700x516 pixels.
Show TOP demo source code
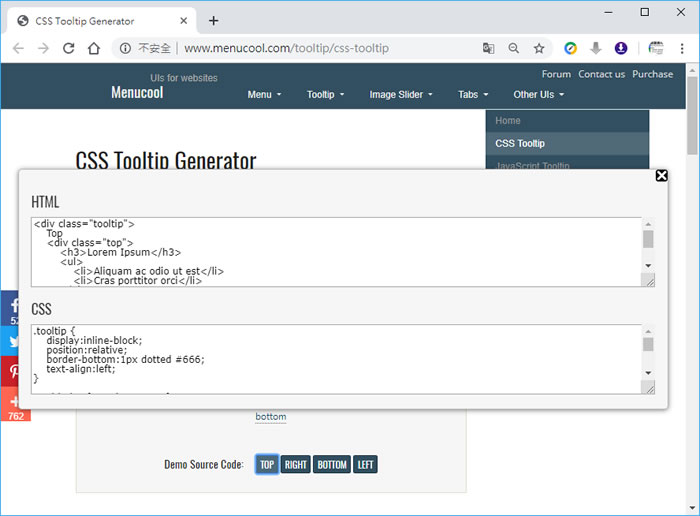click(267, 465)
